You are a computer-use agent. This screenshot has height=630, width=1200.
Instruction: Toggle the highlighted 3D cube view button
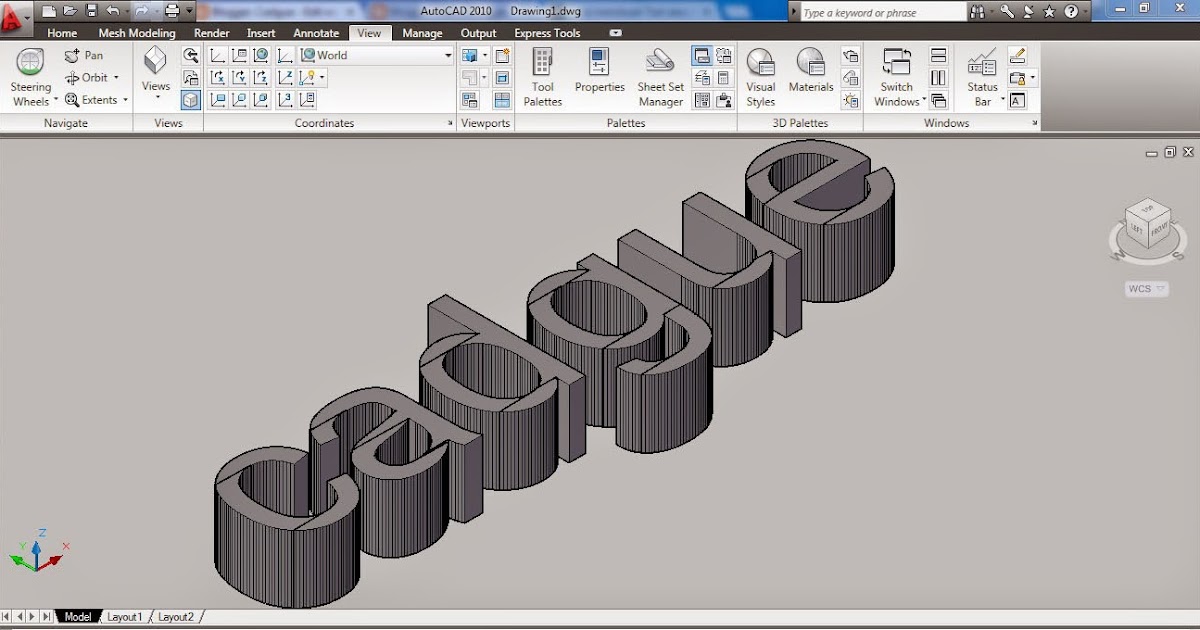coord(190,100)
